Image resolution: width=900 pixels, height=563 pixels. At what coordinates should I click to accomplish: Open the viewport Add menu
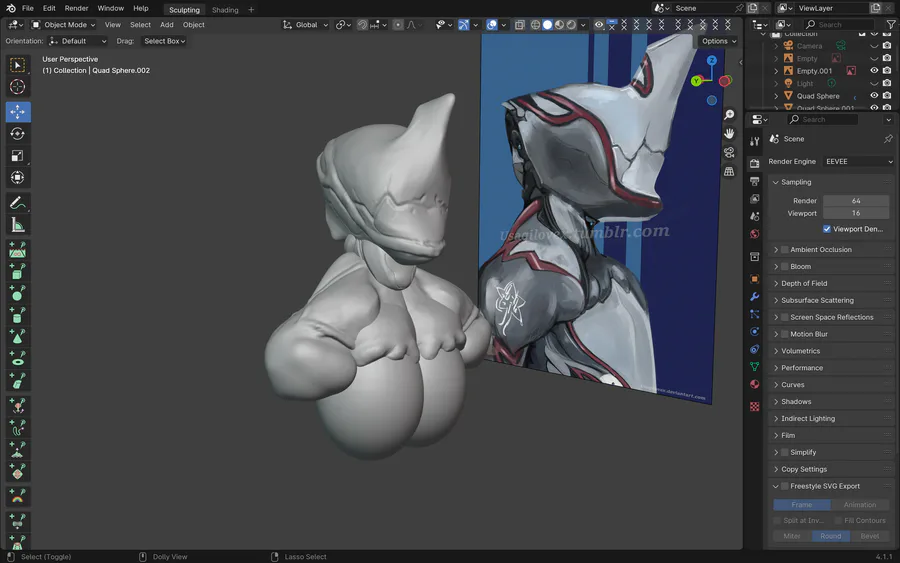[x=166, y=25]
